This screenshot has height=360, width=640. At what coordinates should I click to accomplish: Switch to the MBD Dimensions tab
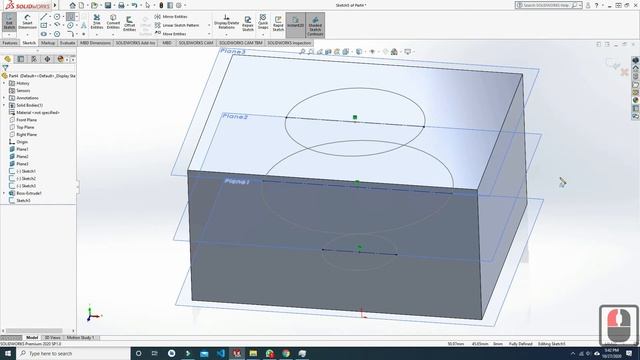tap(95, 43)
